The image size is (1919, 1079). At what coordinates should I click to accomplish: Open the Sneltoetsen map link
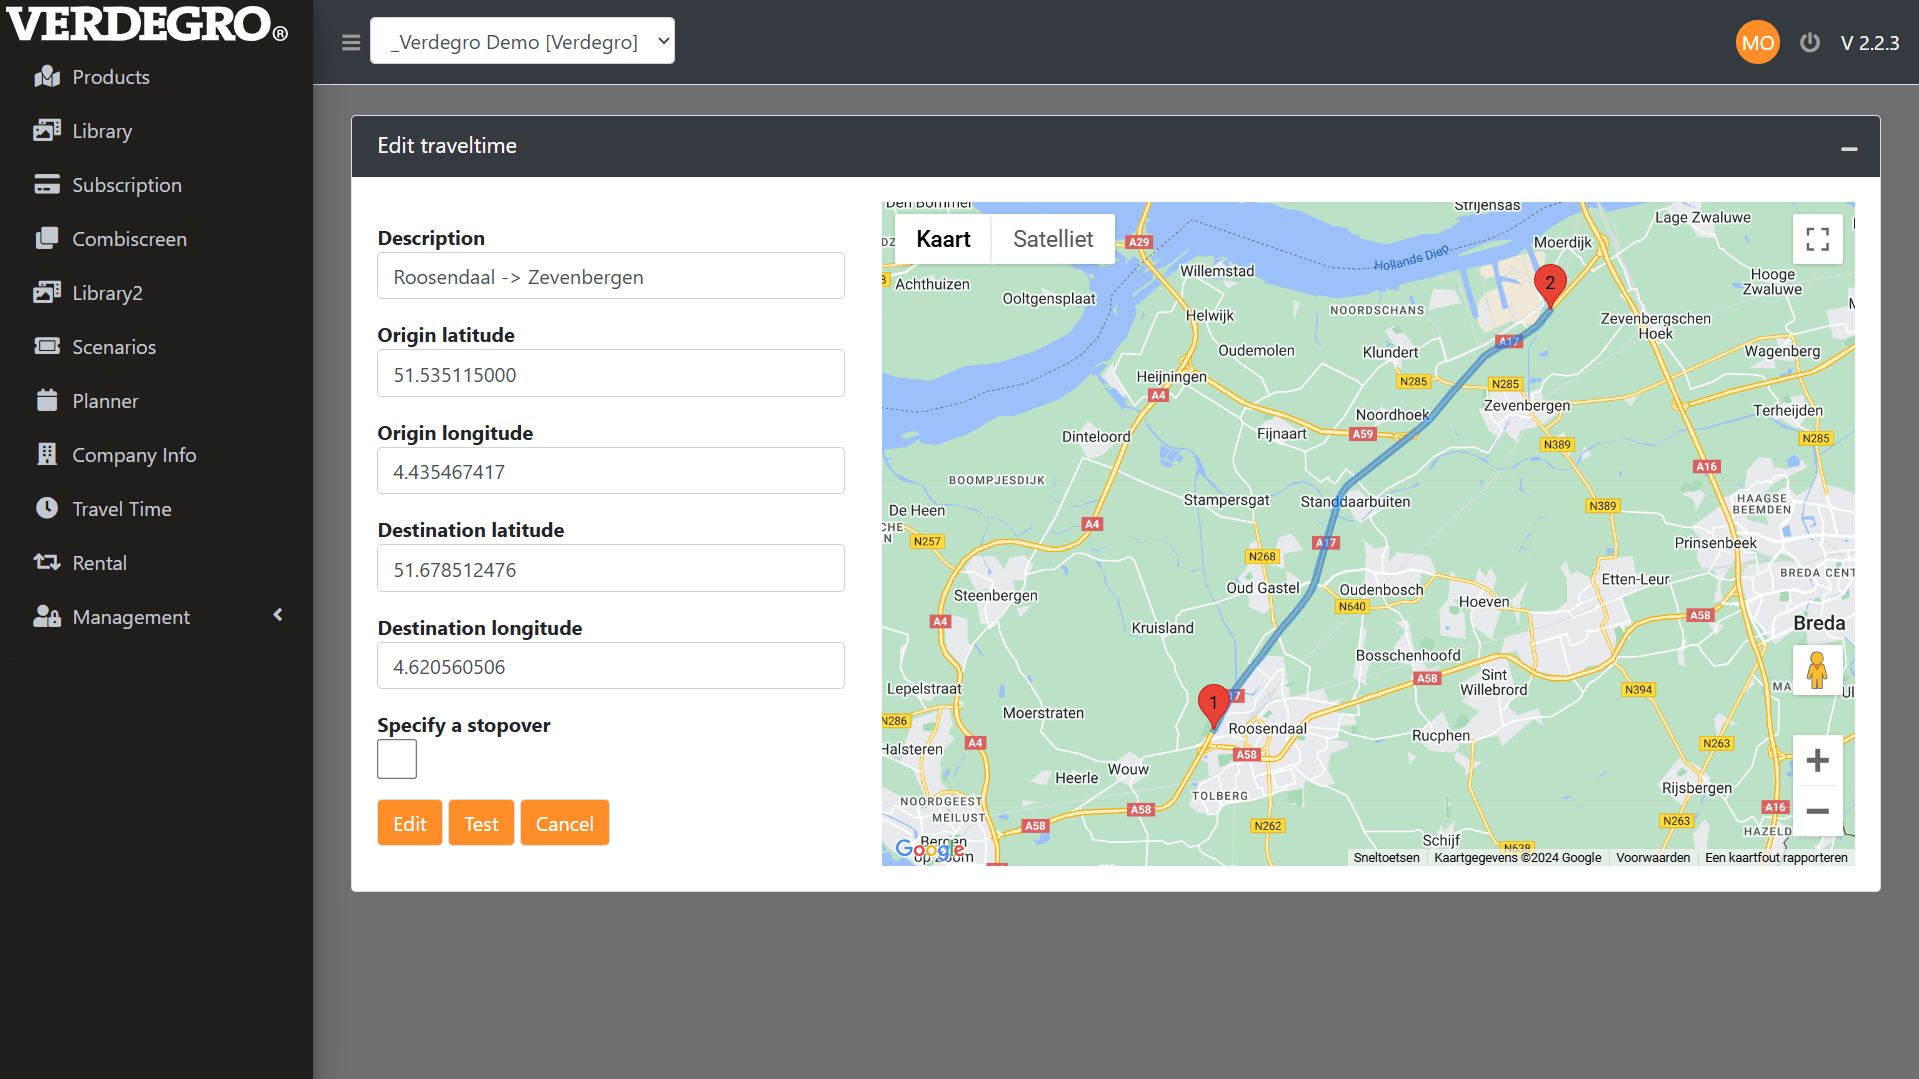1386,858
